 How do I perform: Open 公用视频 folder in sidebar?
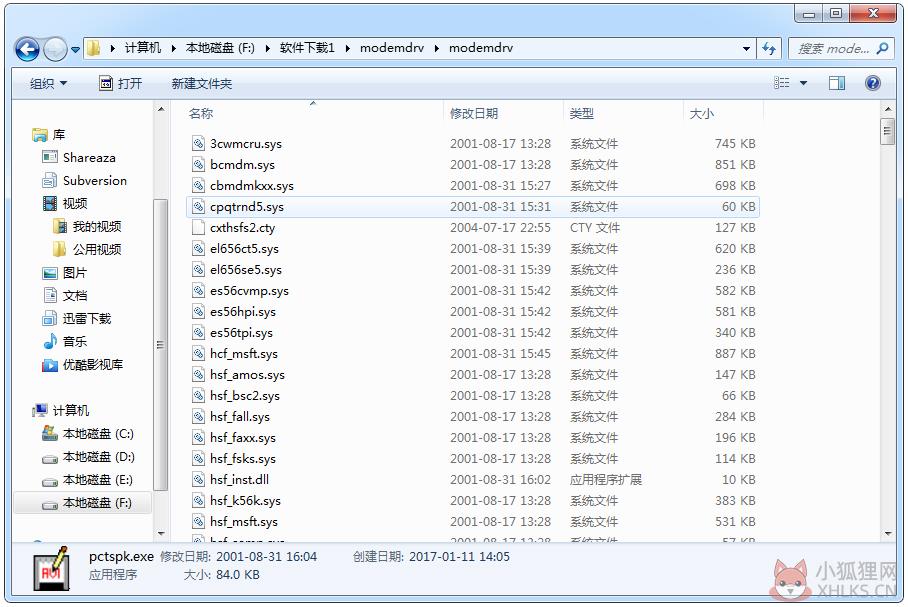pyautogui.click(x=97, y=250)
